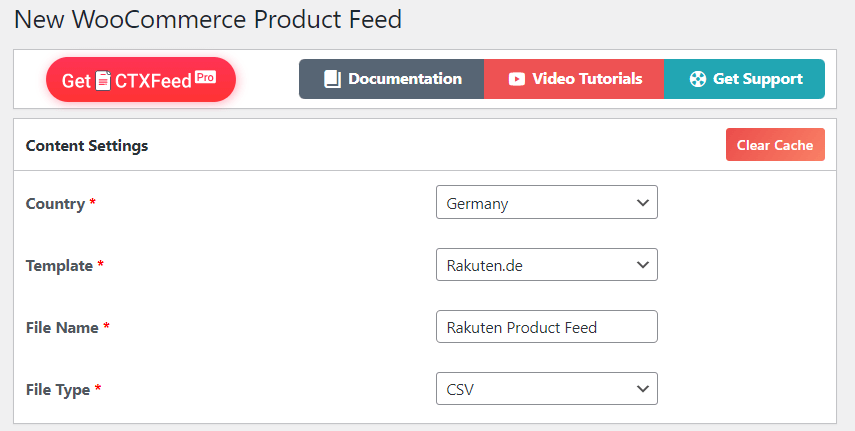Click the chevron arrow in File Type select
The height and width of the screenshot is (431, 855).
pos(643,389)
